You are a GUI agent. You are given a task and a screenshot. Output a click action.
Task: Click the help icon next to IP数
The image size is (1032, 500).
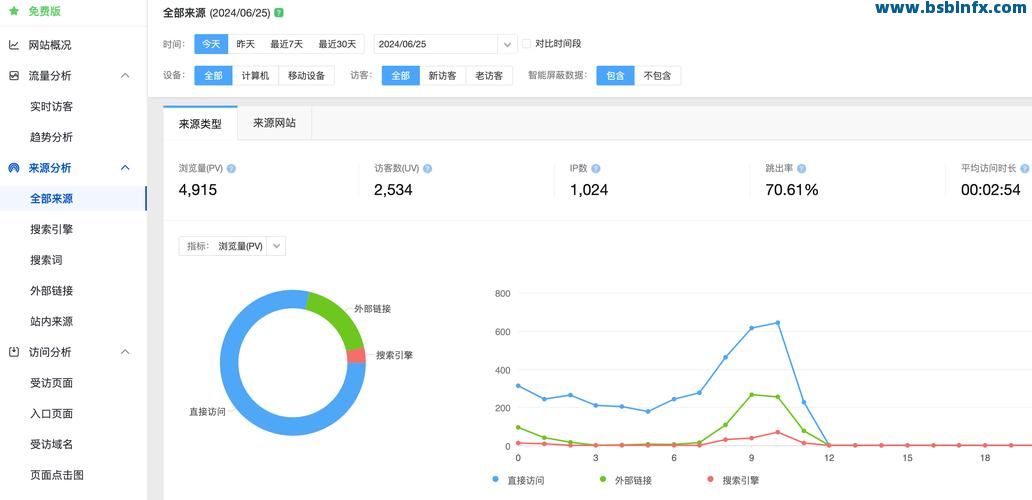(x=597, y=169)
